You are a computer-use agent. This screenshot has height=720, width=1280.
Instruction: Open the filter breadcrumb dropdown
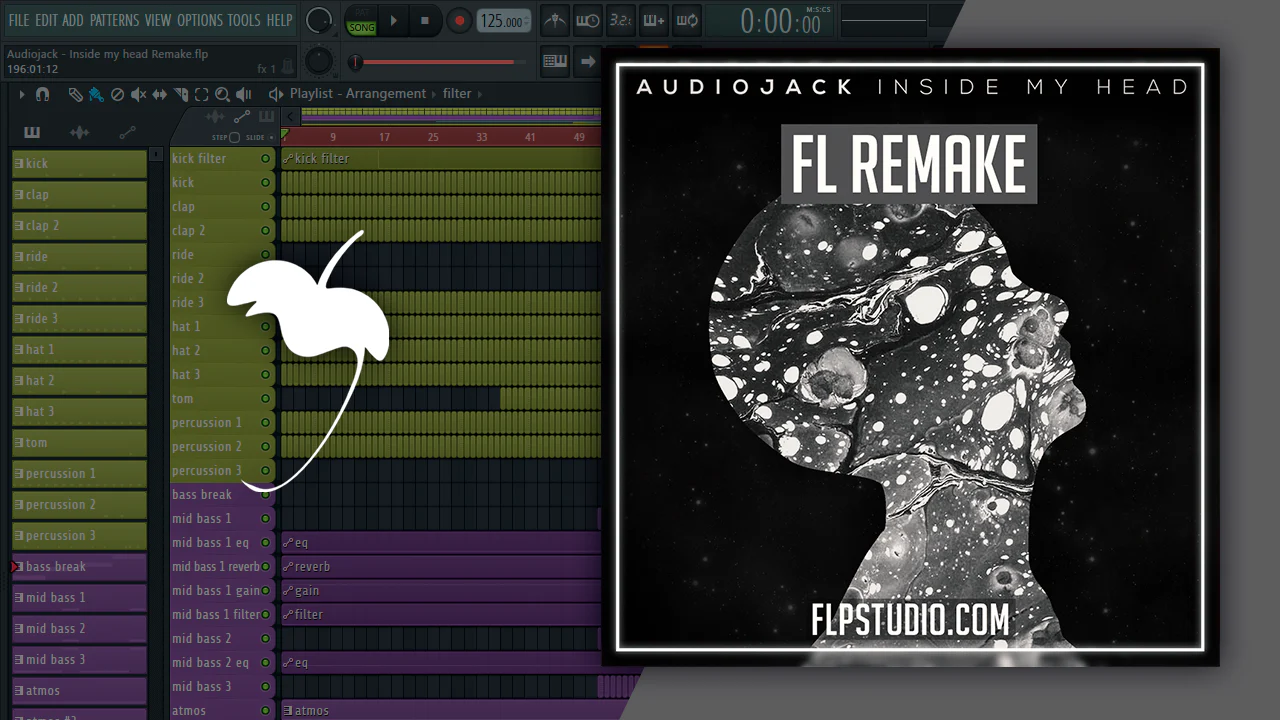click(x=457, y=94)
